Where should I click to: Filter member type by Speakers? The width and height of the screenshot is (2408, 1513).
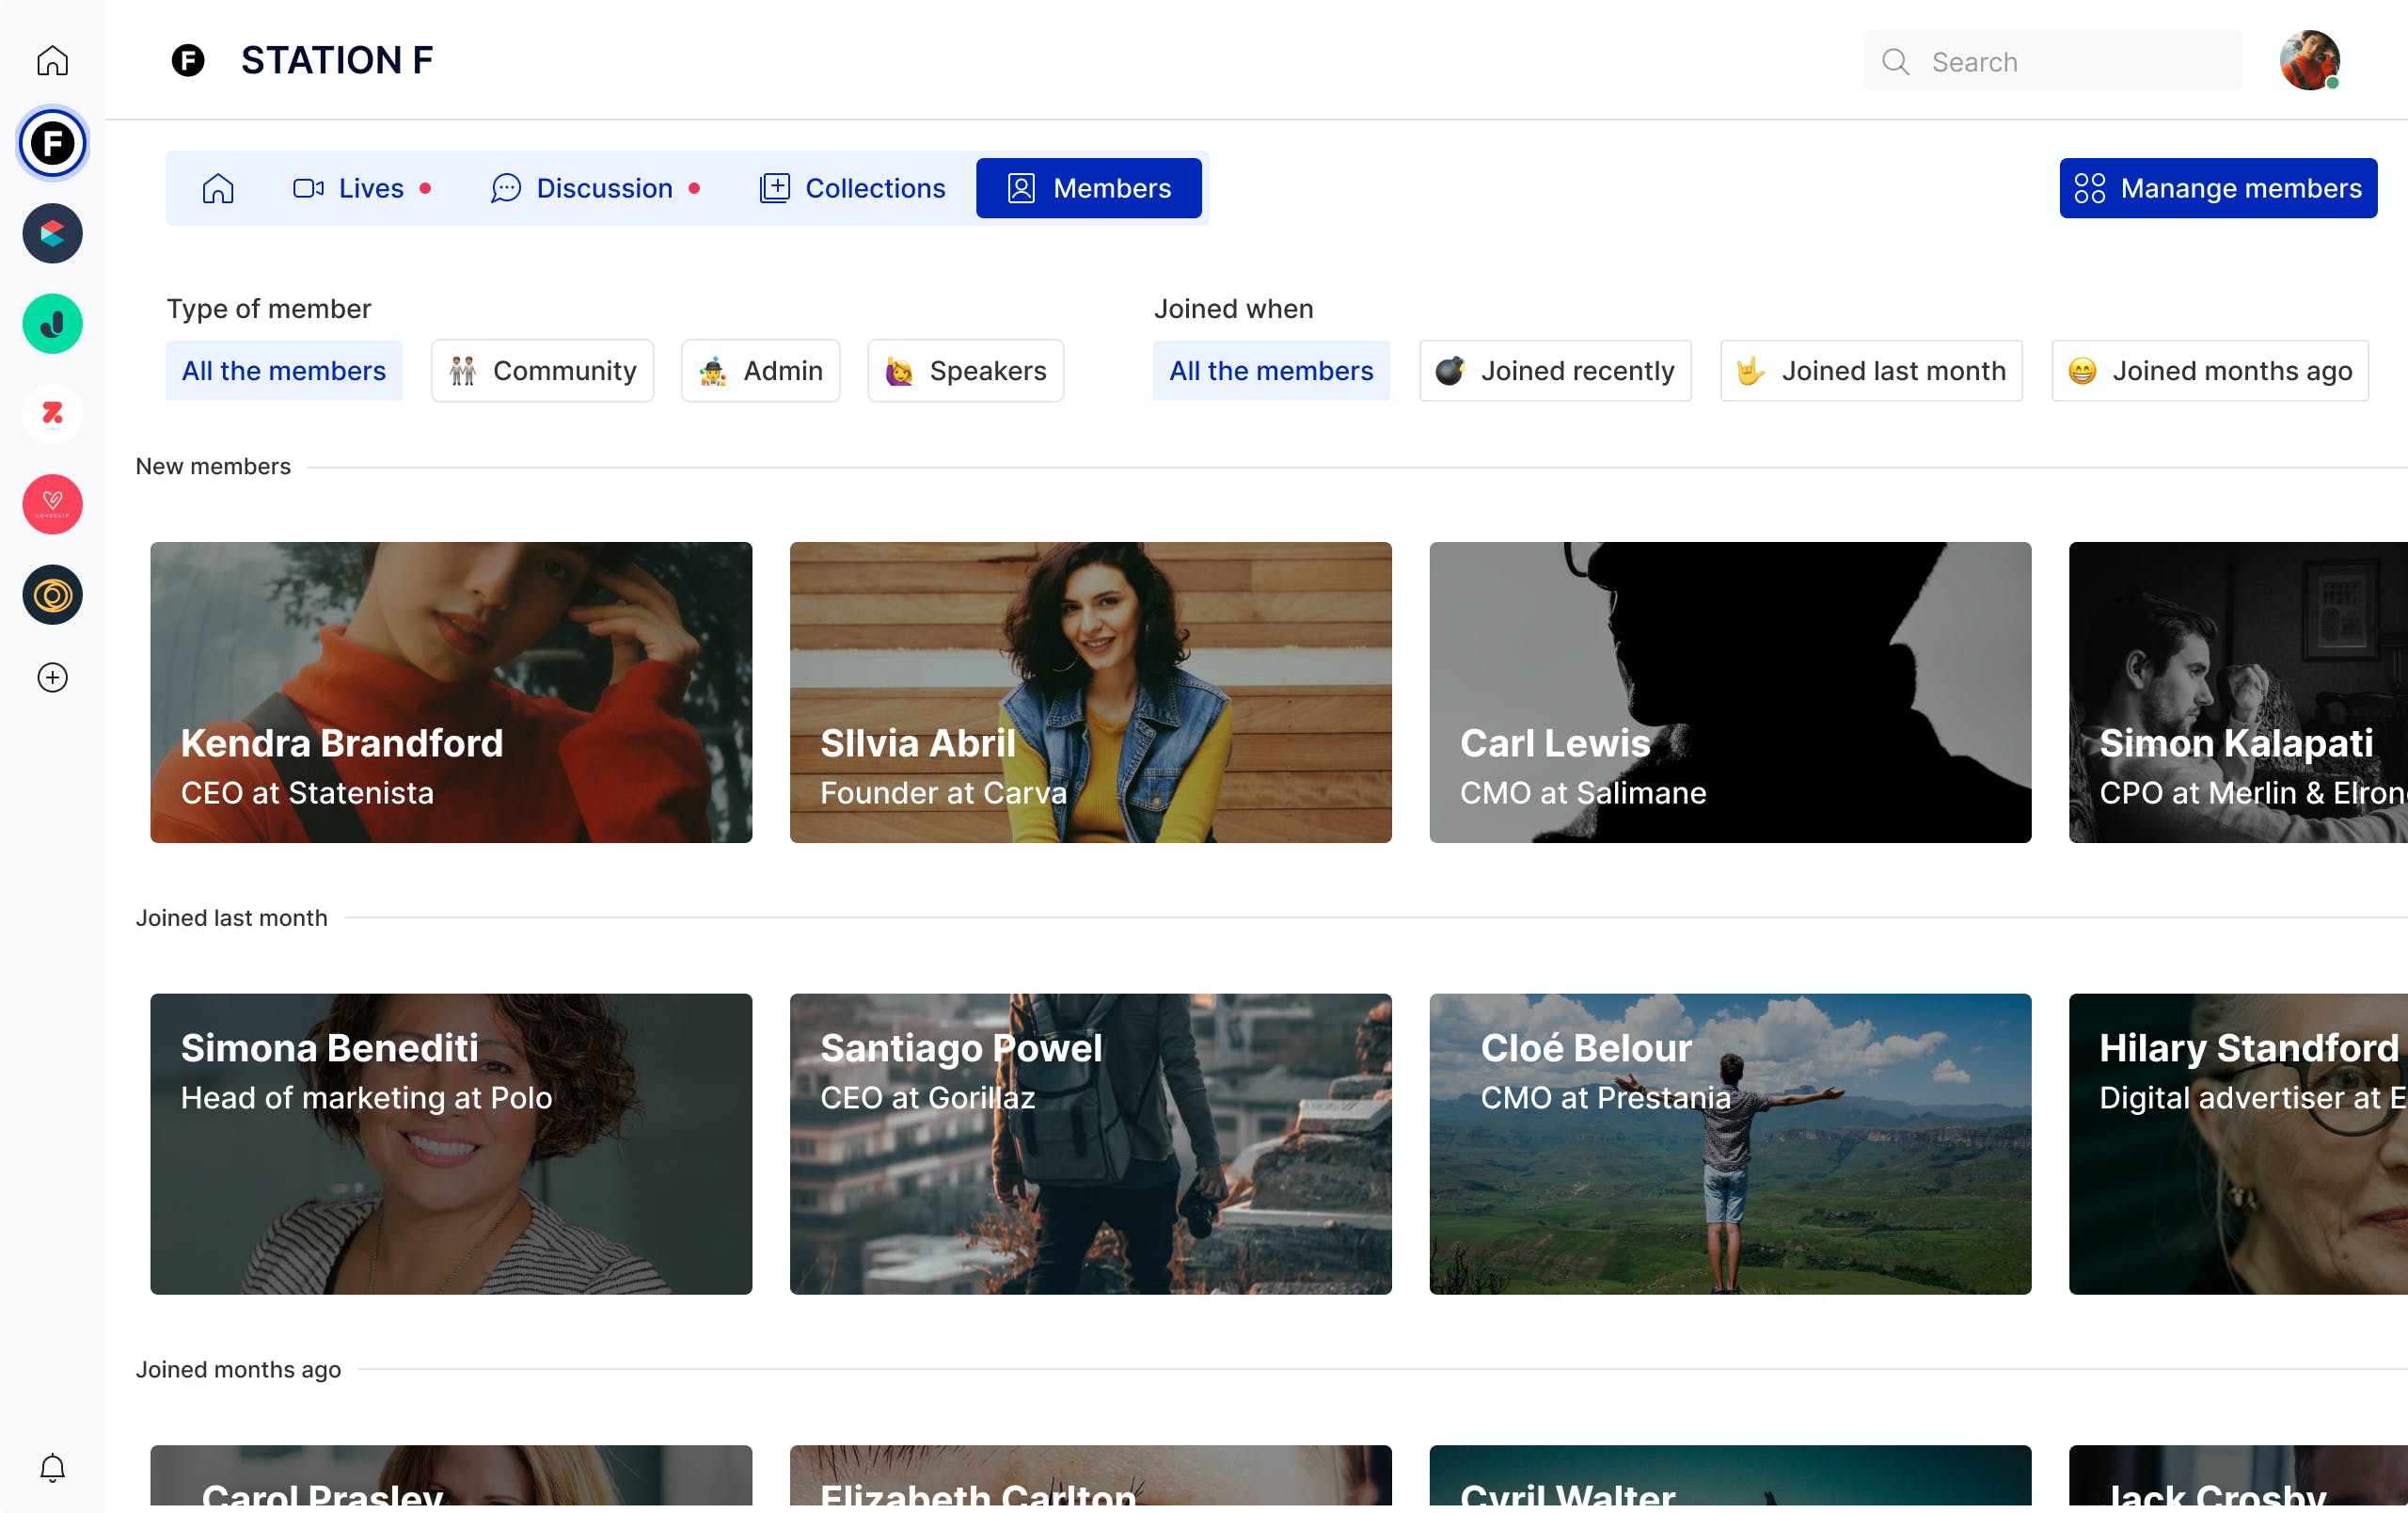point(965,371)
